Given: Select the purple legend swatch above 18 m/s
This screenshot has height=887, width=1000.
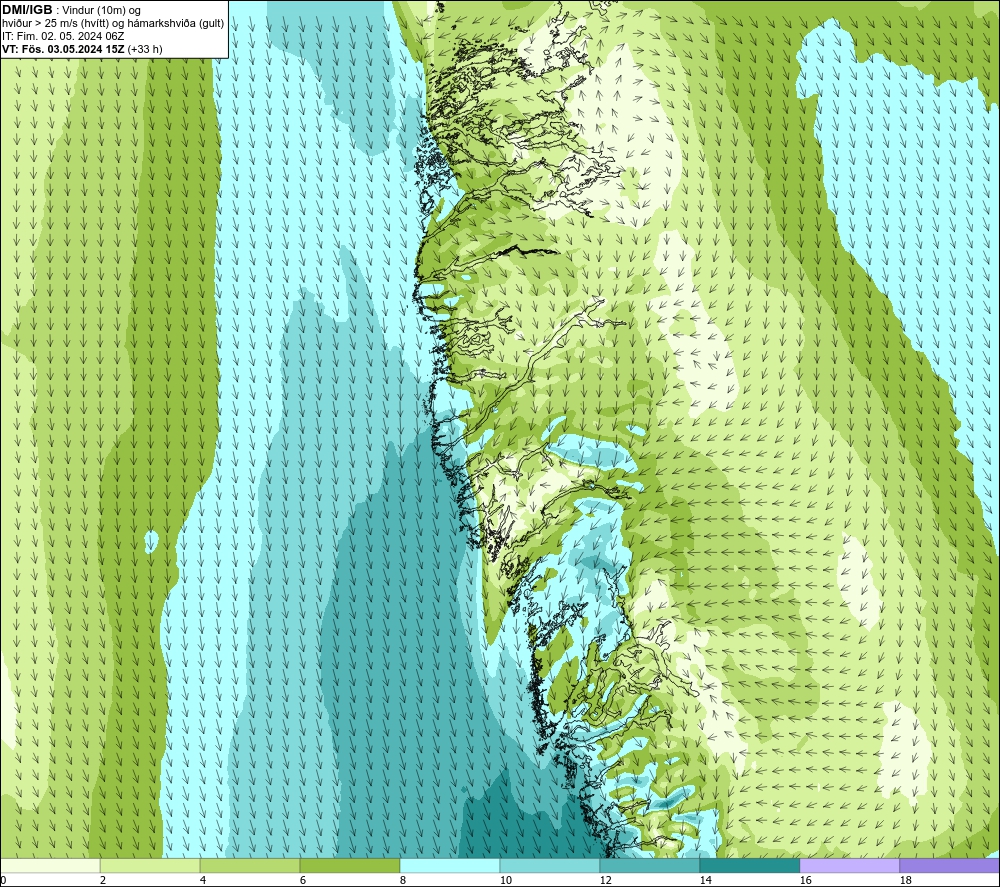Looking at the screenshot, I should coord(949,865).
